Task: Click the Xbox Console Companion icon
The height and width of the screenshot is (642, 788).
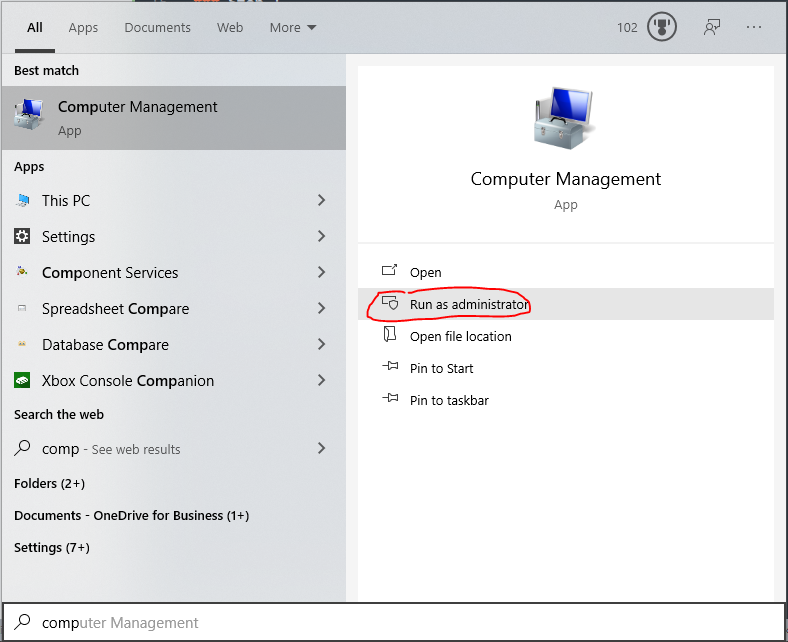Action: click(22, 381)
